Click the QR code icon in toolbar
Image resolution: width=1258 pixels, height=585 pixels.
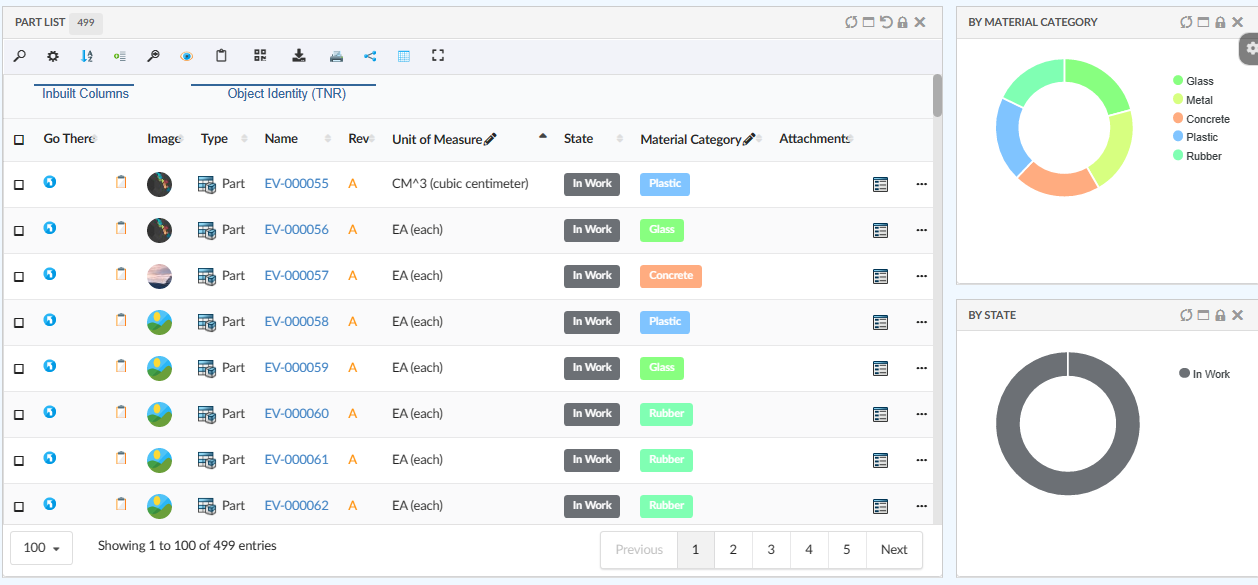(x=260, y=56)
